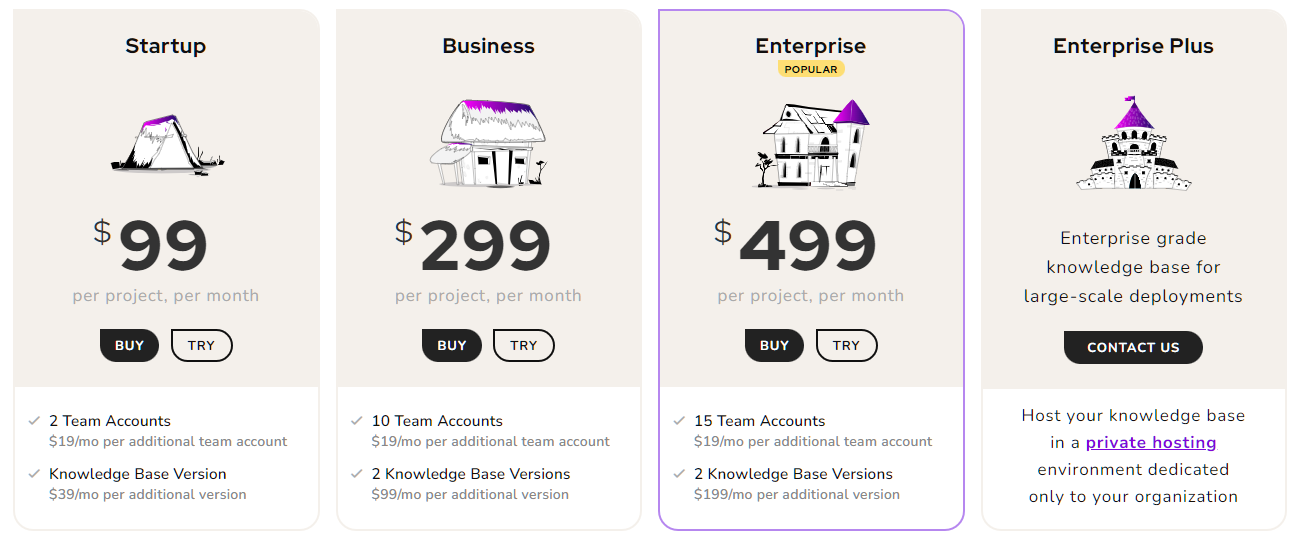Viewport: 1300px width, 544px height.
Task: Select the Enterprise Plus heading
Action: (1133, 46)
